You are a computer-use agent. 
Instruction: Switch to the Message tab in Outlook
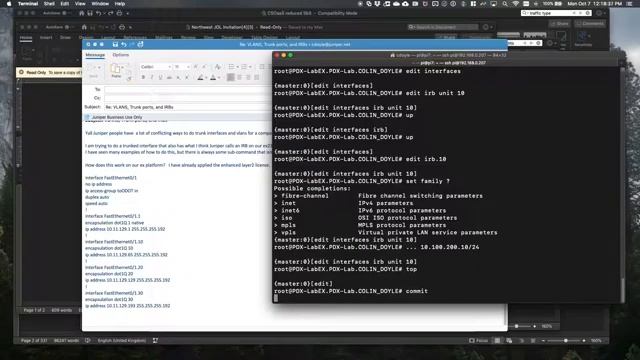pyautogui.click(x=95, y=55)
